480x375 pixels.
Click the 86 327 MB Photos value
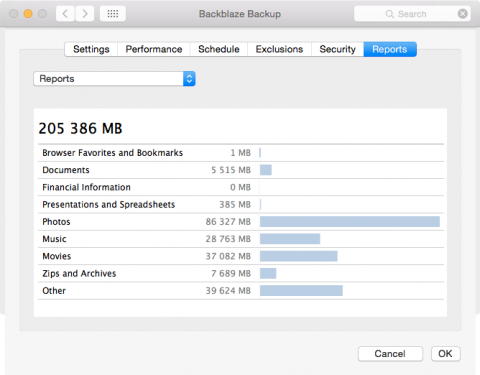coord(228,222)
